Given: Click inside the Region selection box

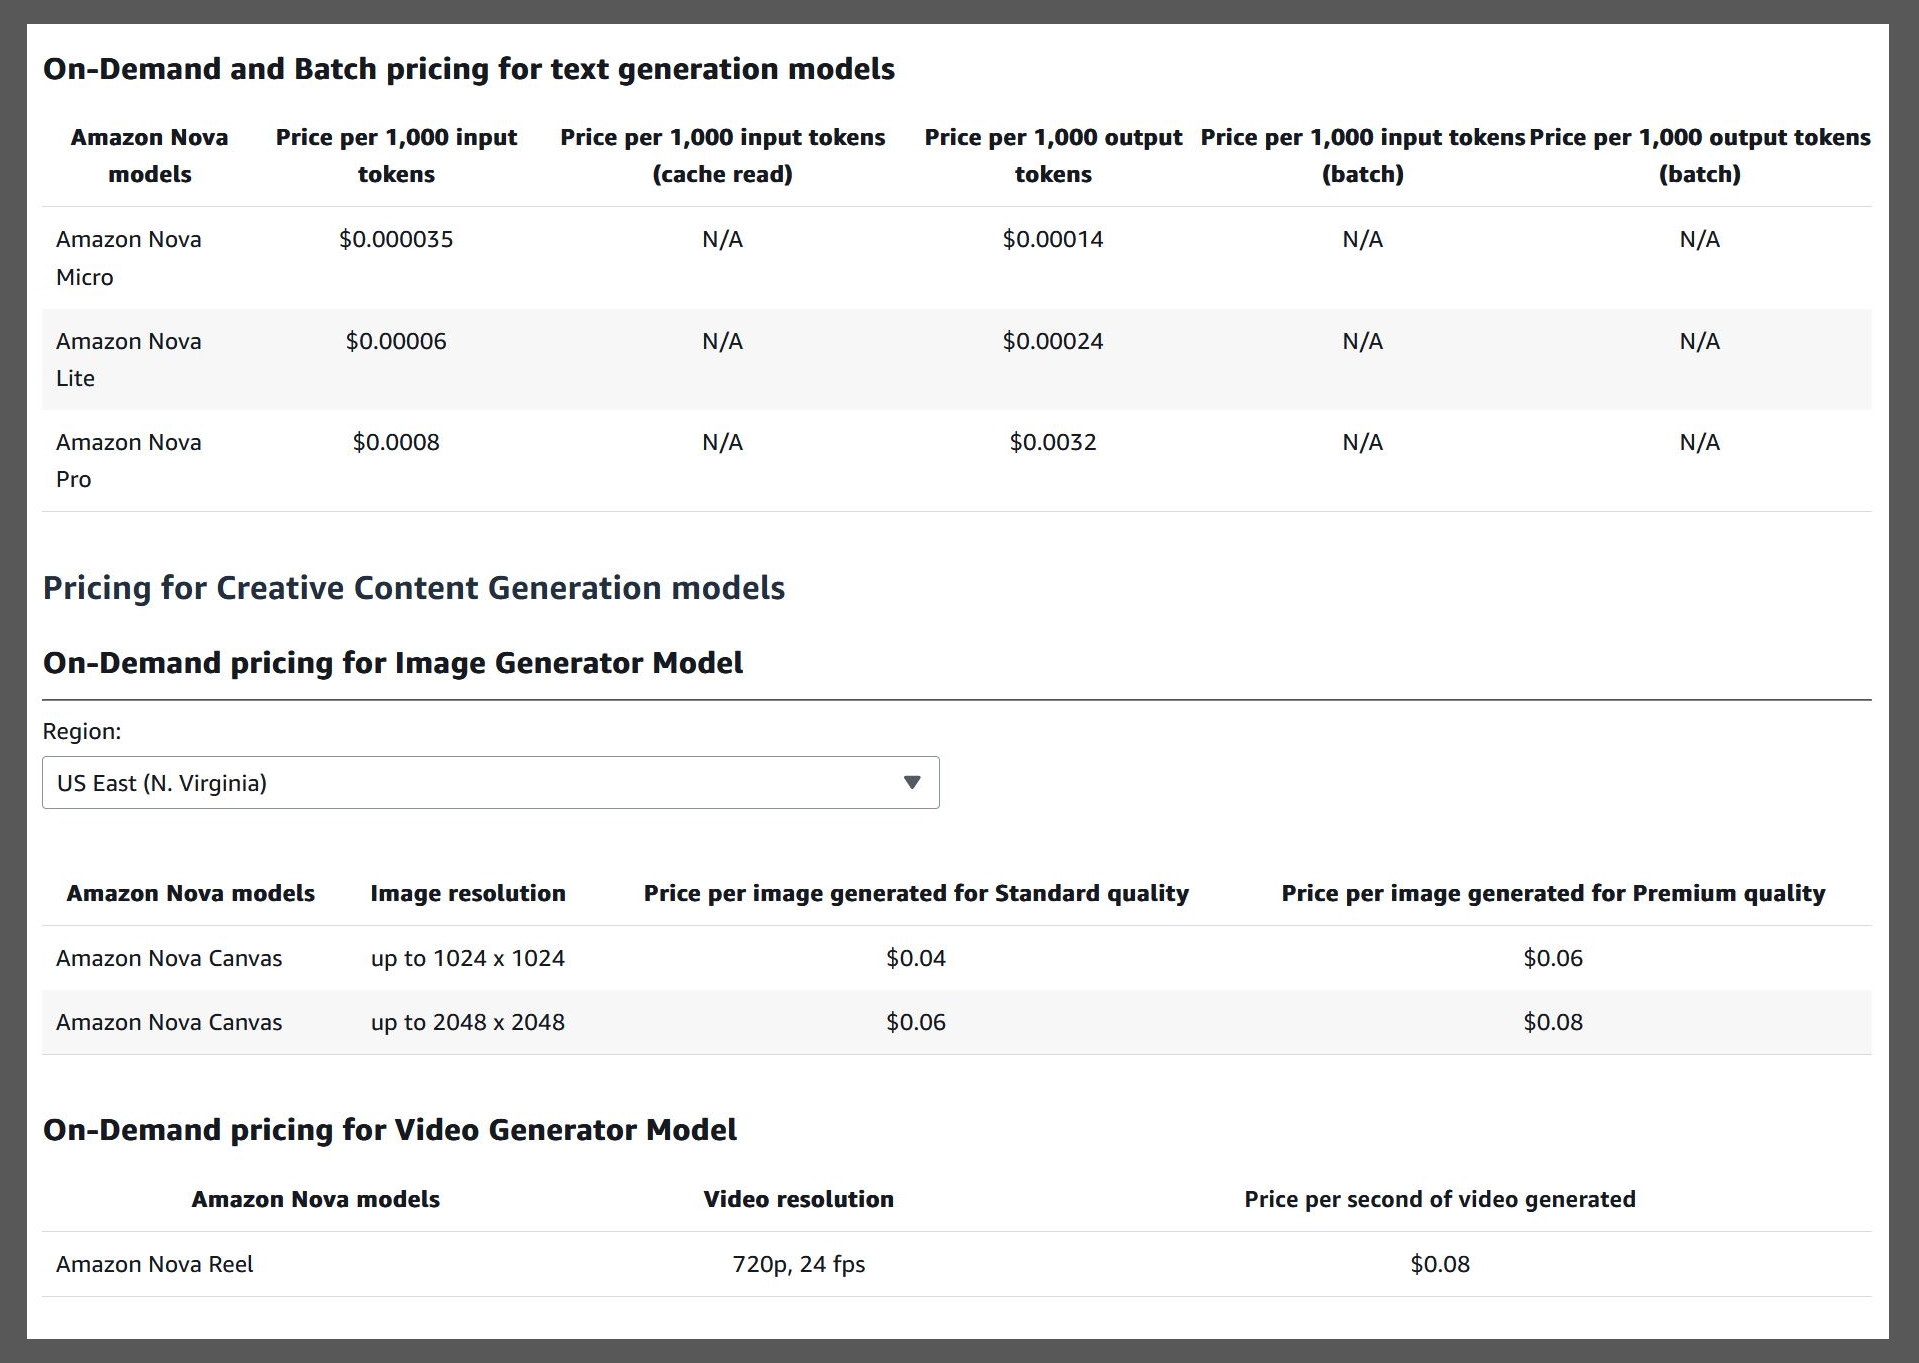Looking at the screenshot, I should point(400,783).
